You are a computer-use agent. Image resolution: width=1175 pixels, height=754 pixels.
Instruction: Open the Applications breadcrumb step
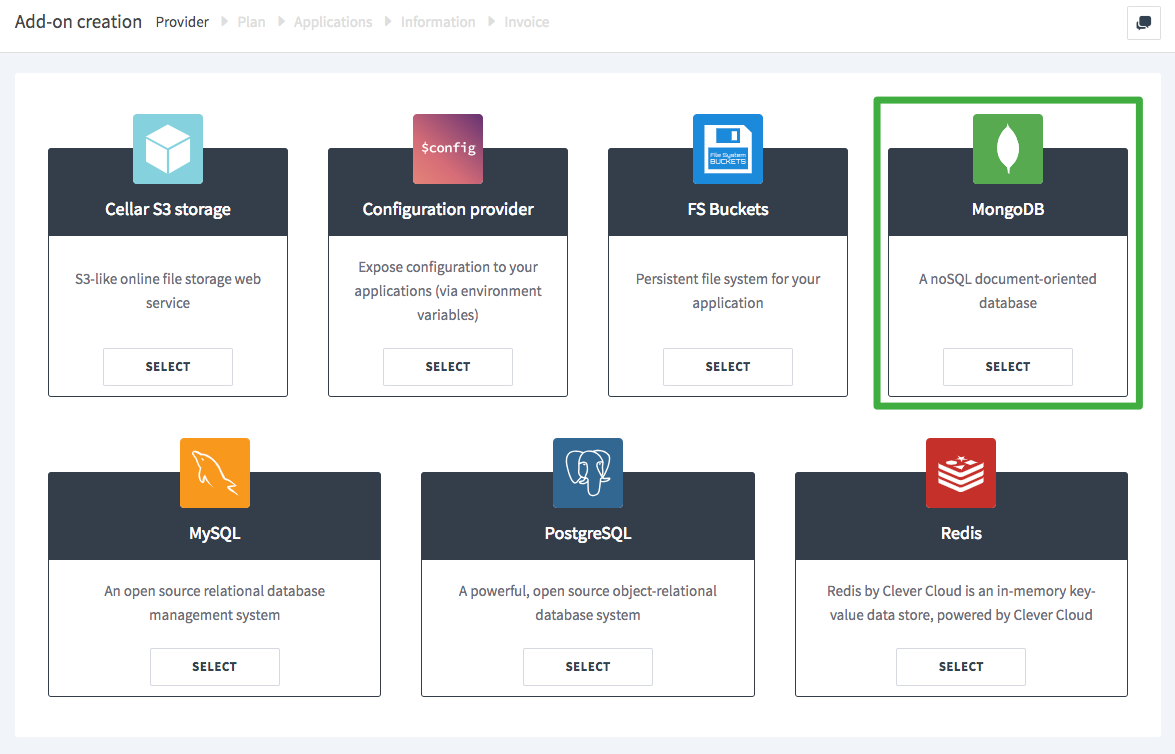(x=333, y=21)
